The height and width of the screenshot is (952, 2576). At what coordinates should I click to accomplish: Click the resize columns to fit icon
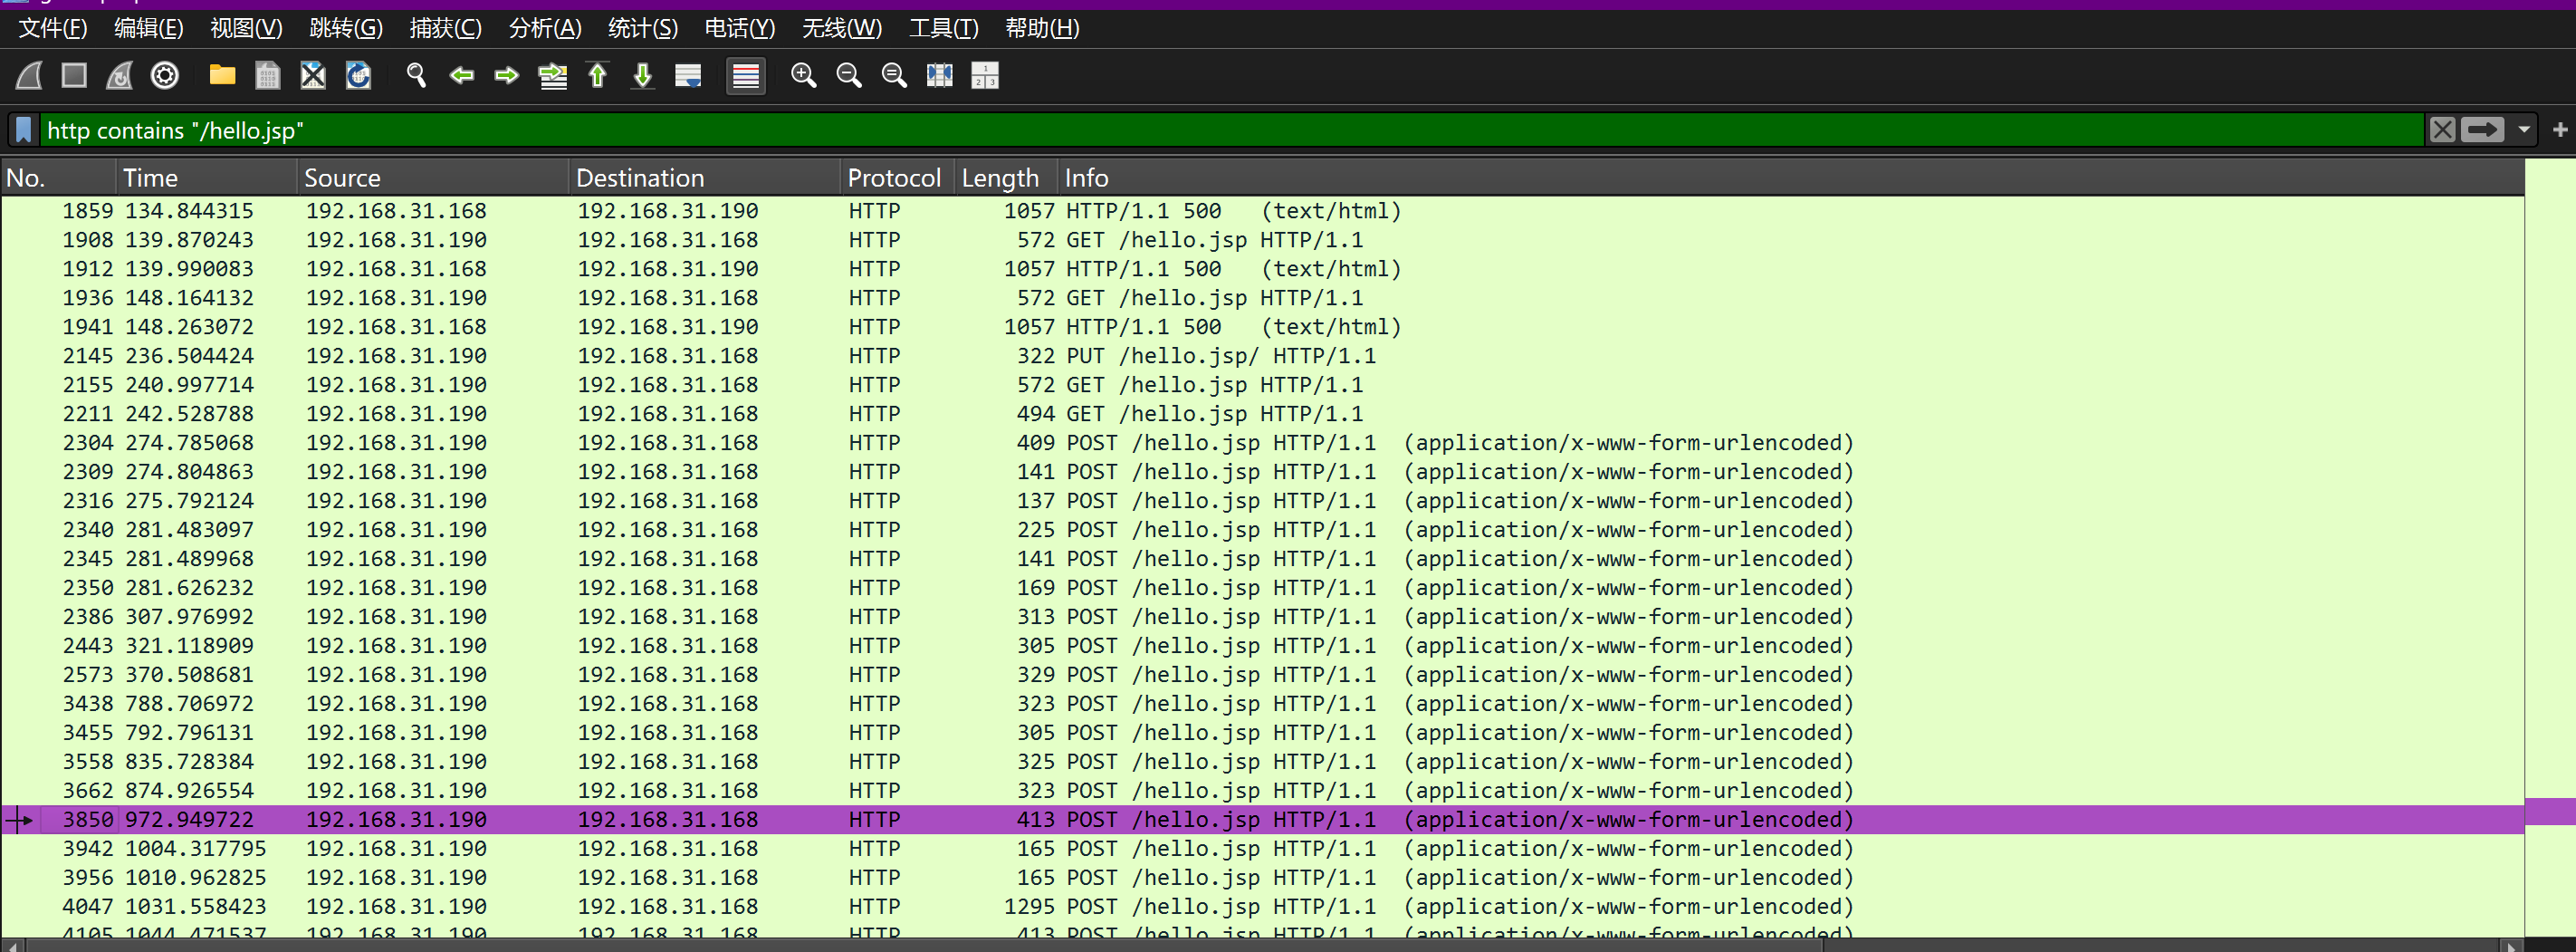[x=939, y=76]
